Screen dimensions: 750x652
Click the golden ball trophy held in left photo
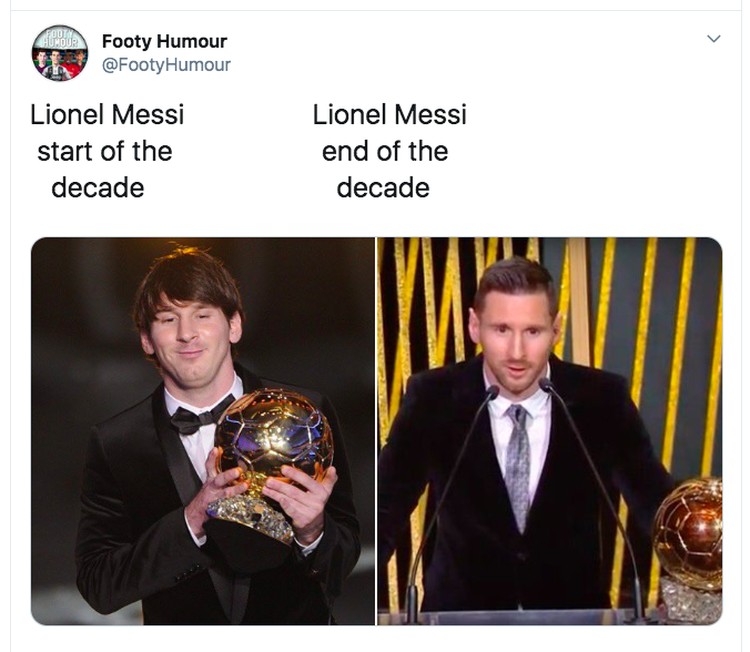[274, 433]
